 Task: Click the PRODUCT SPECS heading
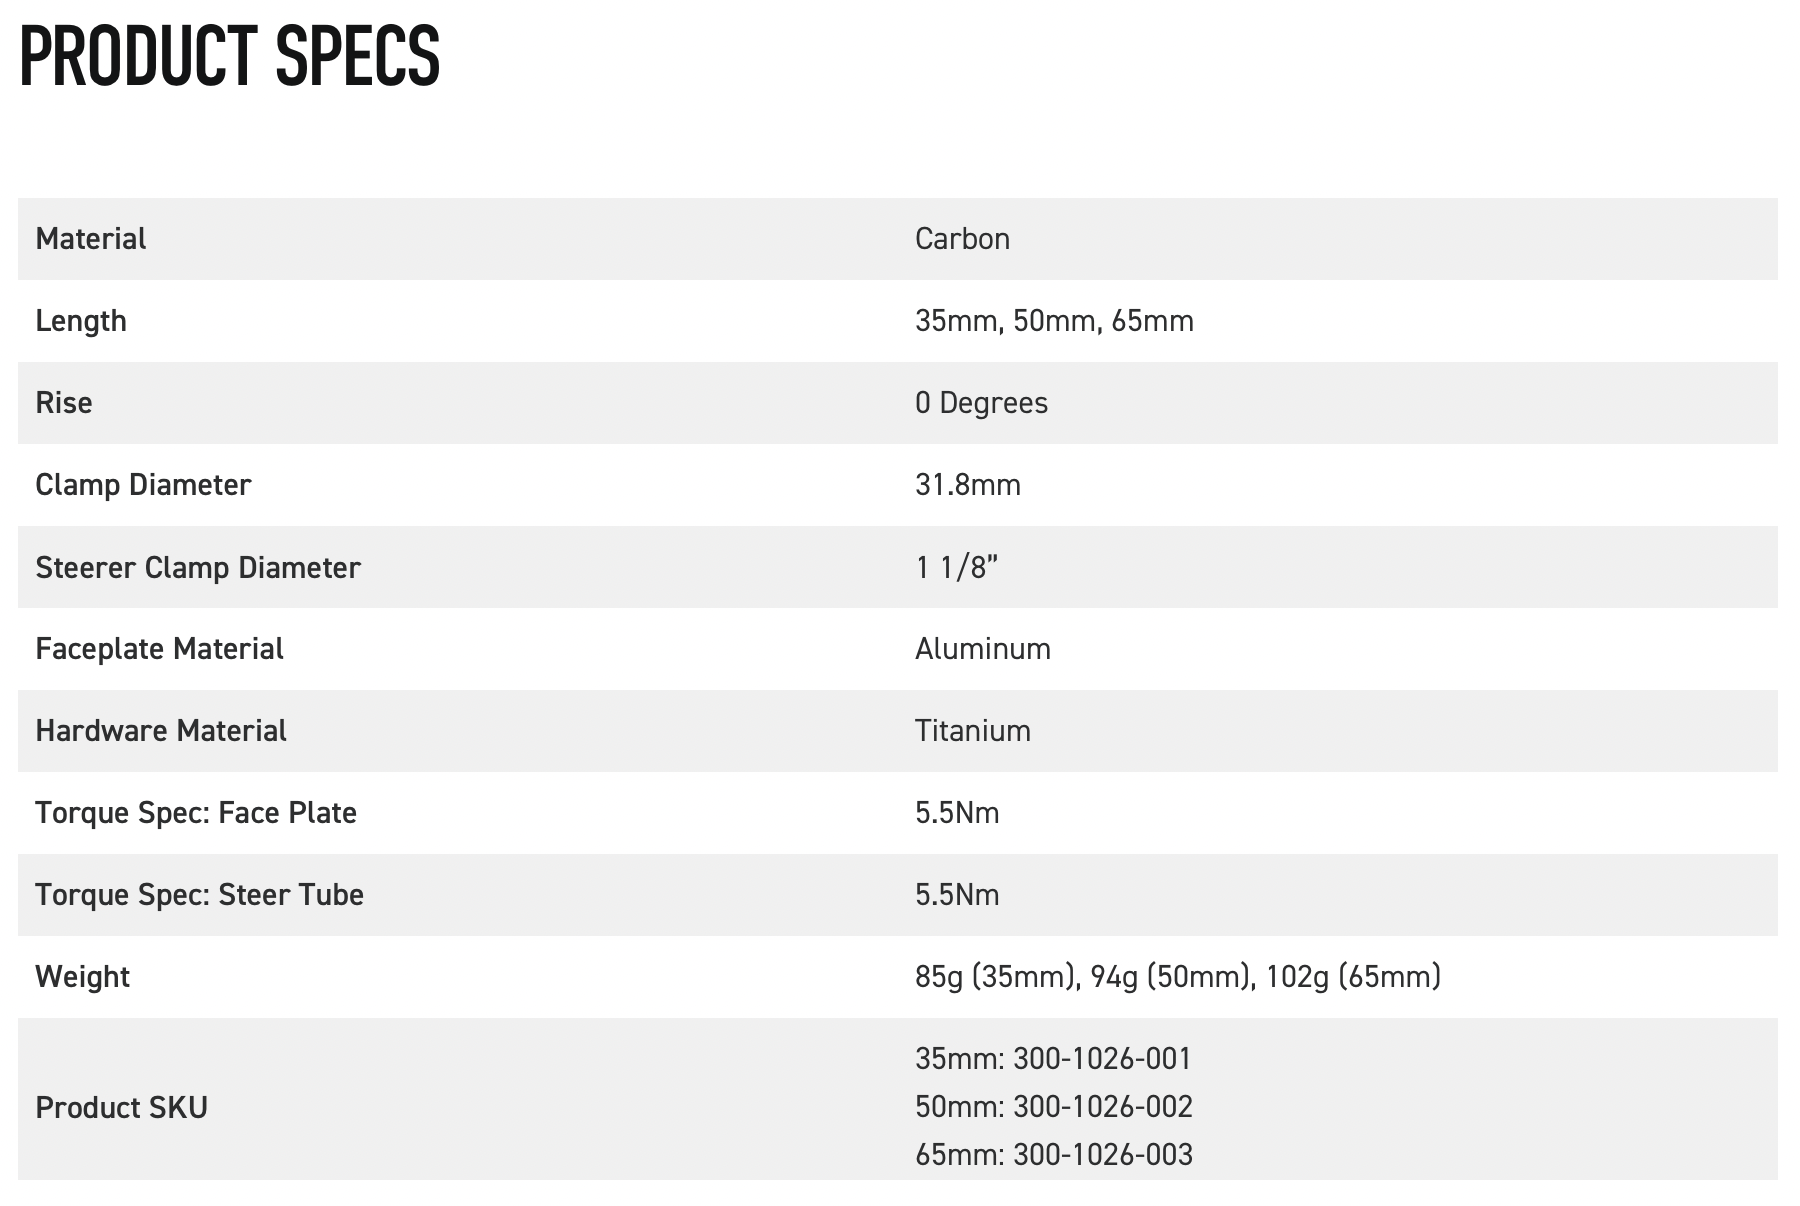(x=229, y=57)
